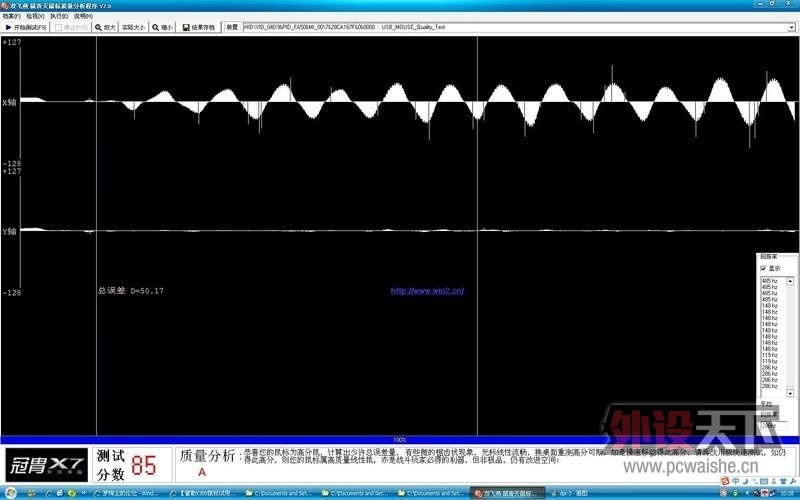The height and width of the screenshot is (500, 800).
Task: Click the 双飞燕 mouse test taskbar item
Action: coord(507,493)
